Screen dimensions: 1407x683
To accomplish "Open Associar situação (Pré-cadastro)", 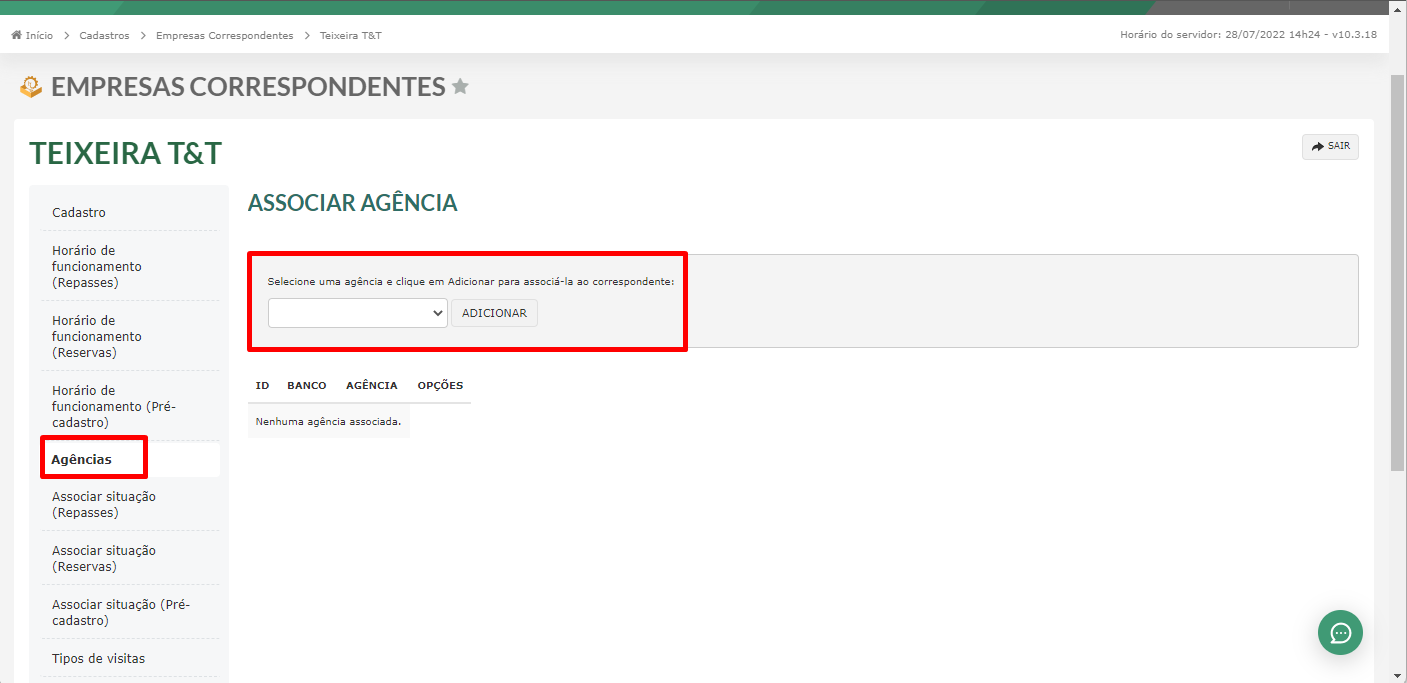I will click(x=121, y=612).
